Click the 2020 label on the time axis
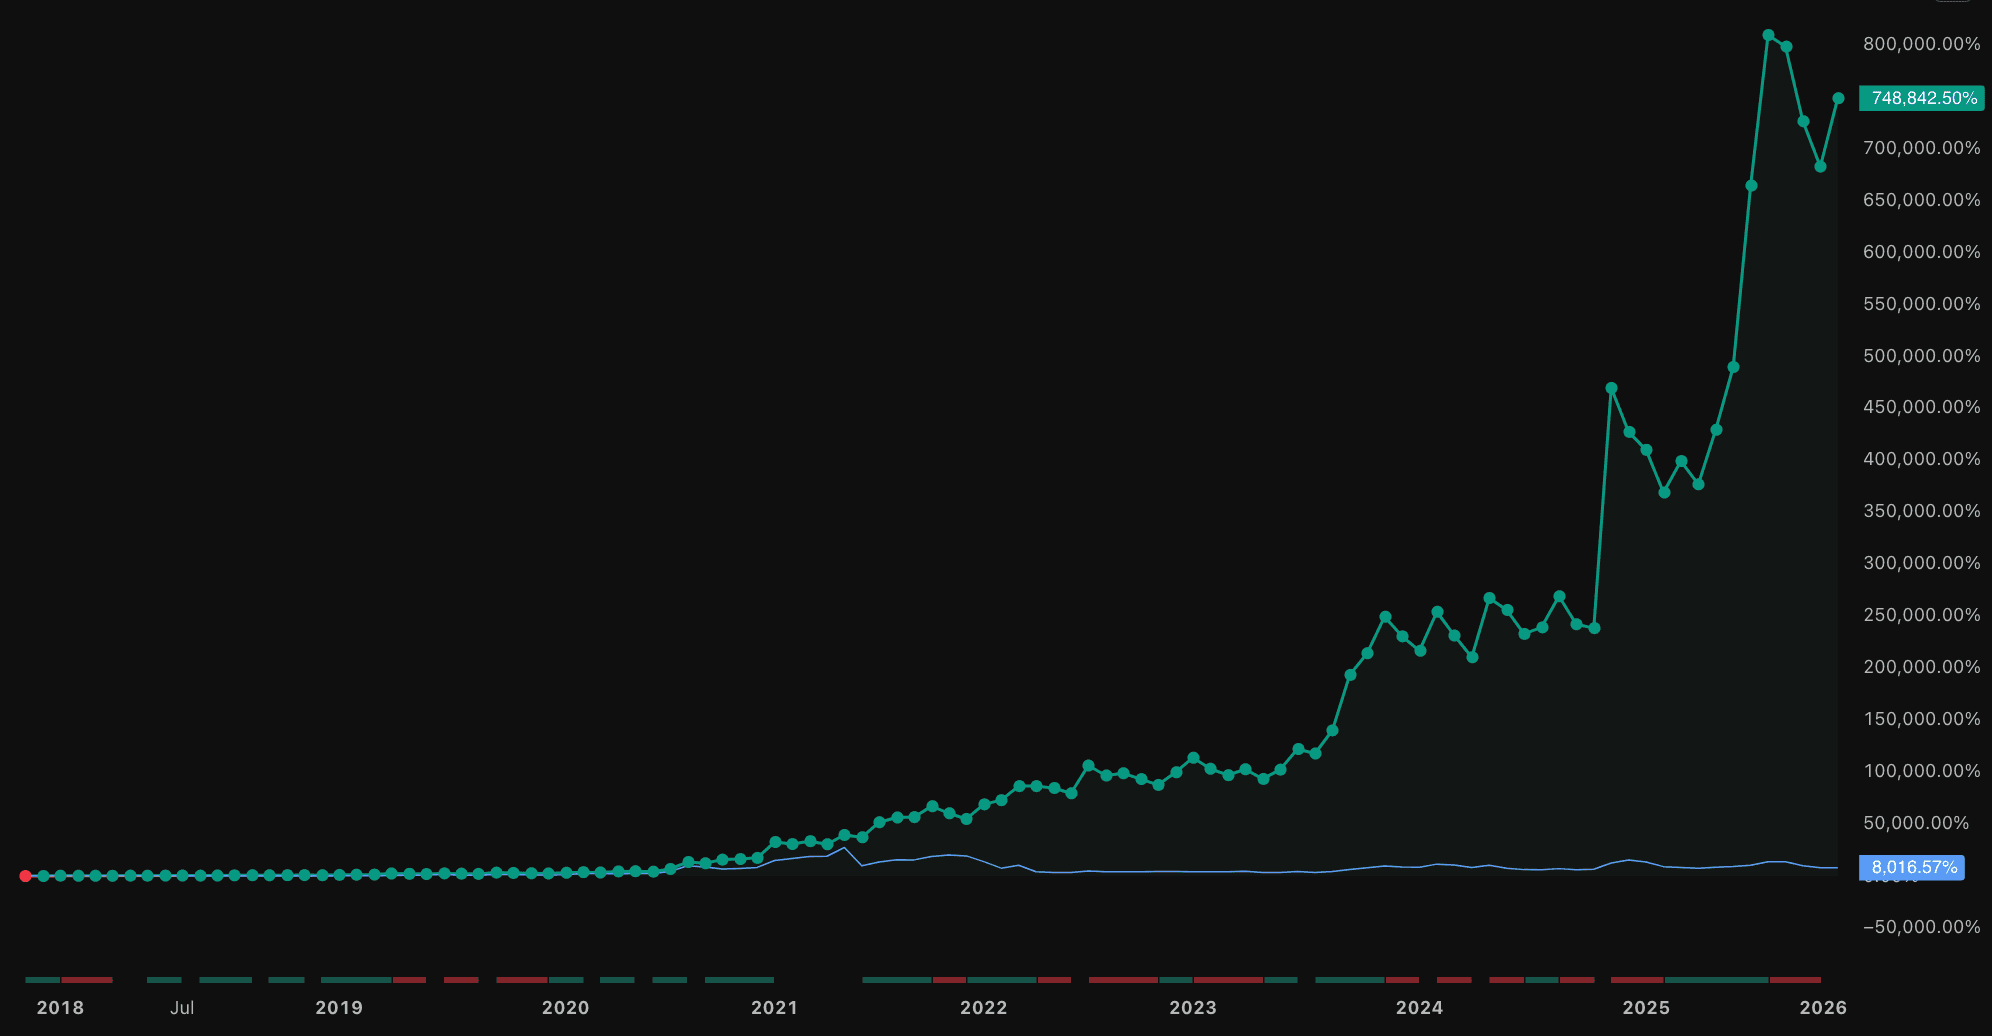 click(x=566, y=1009)
